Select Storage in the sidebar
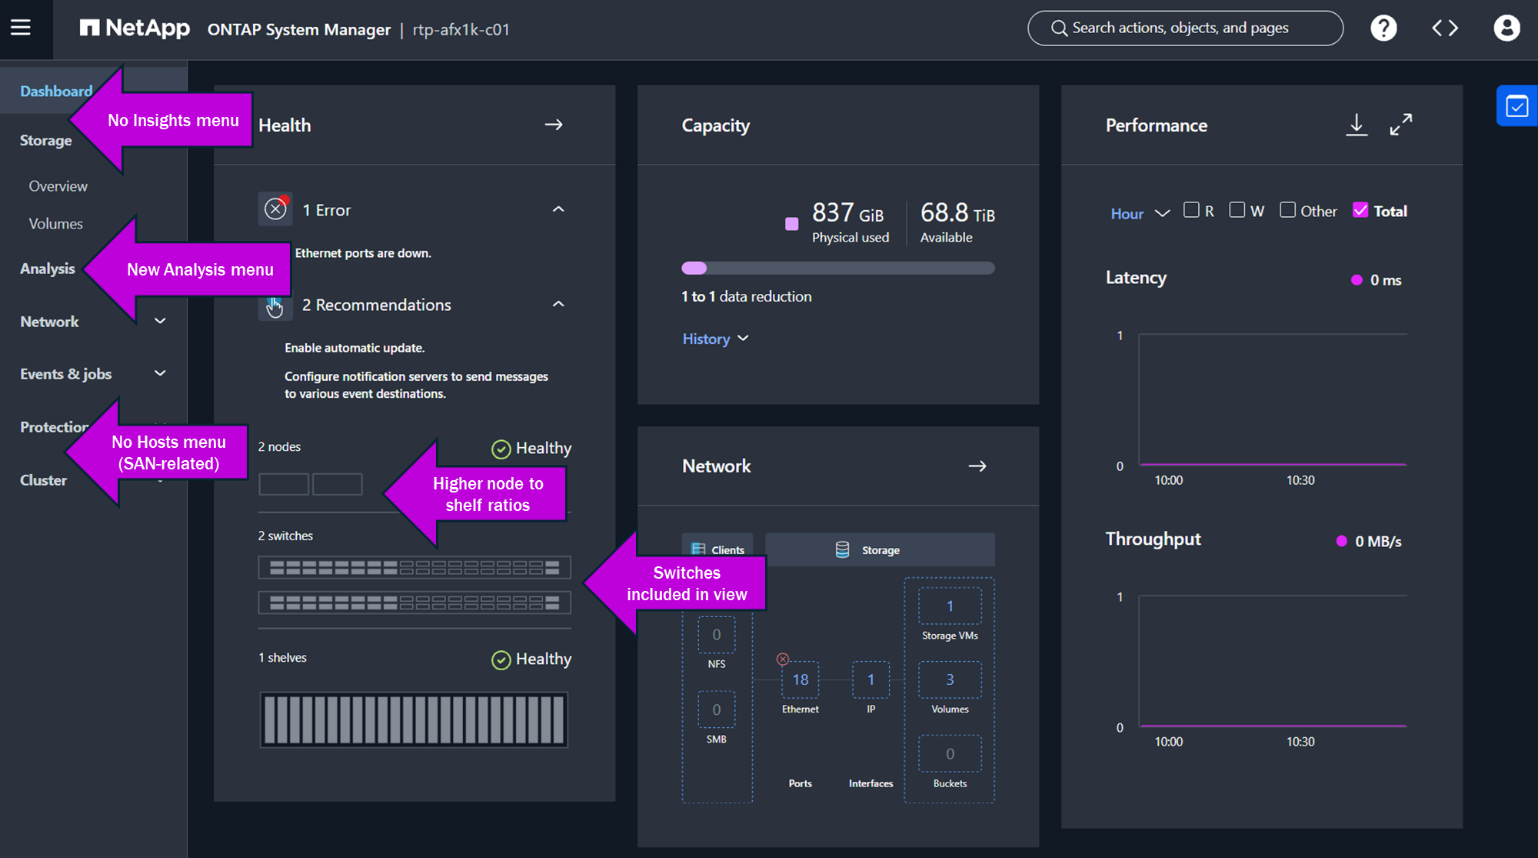Viewport: 1538px width, 858px height. pyautogui.click(x=46, y=140)
